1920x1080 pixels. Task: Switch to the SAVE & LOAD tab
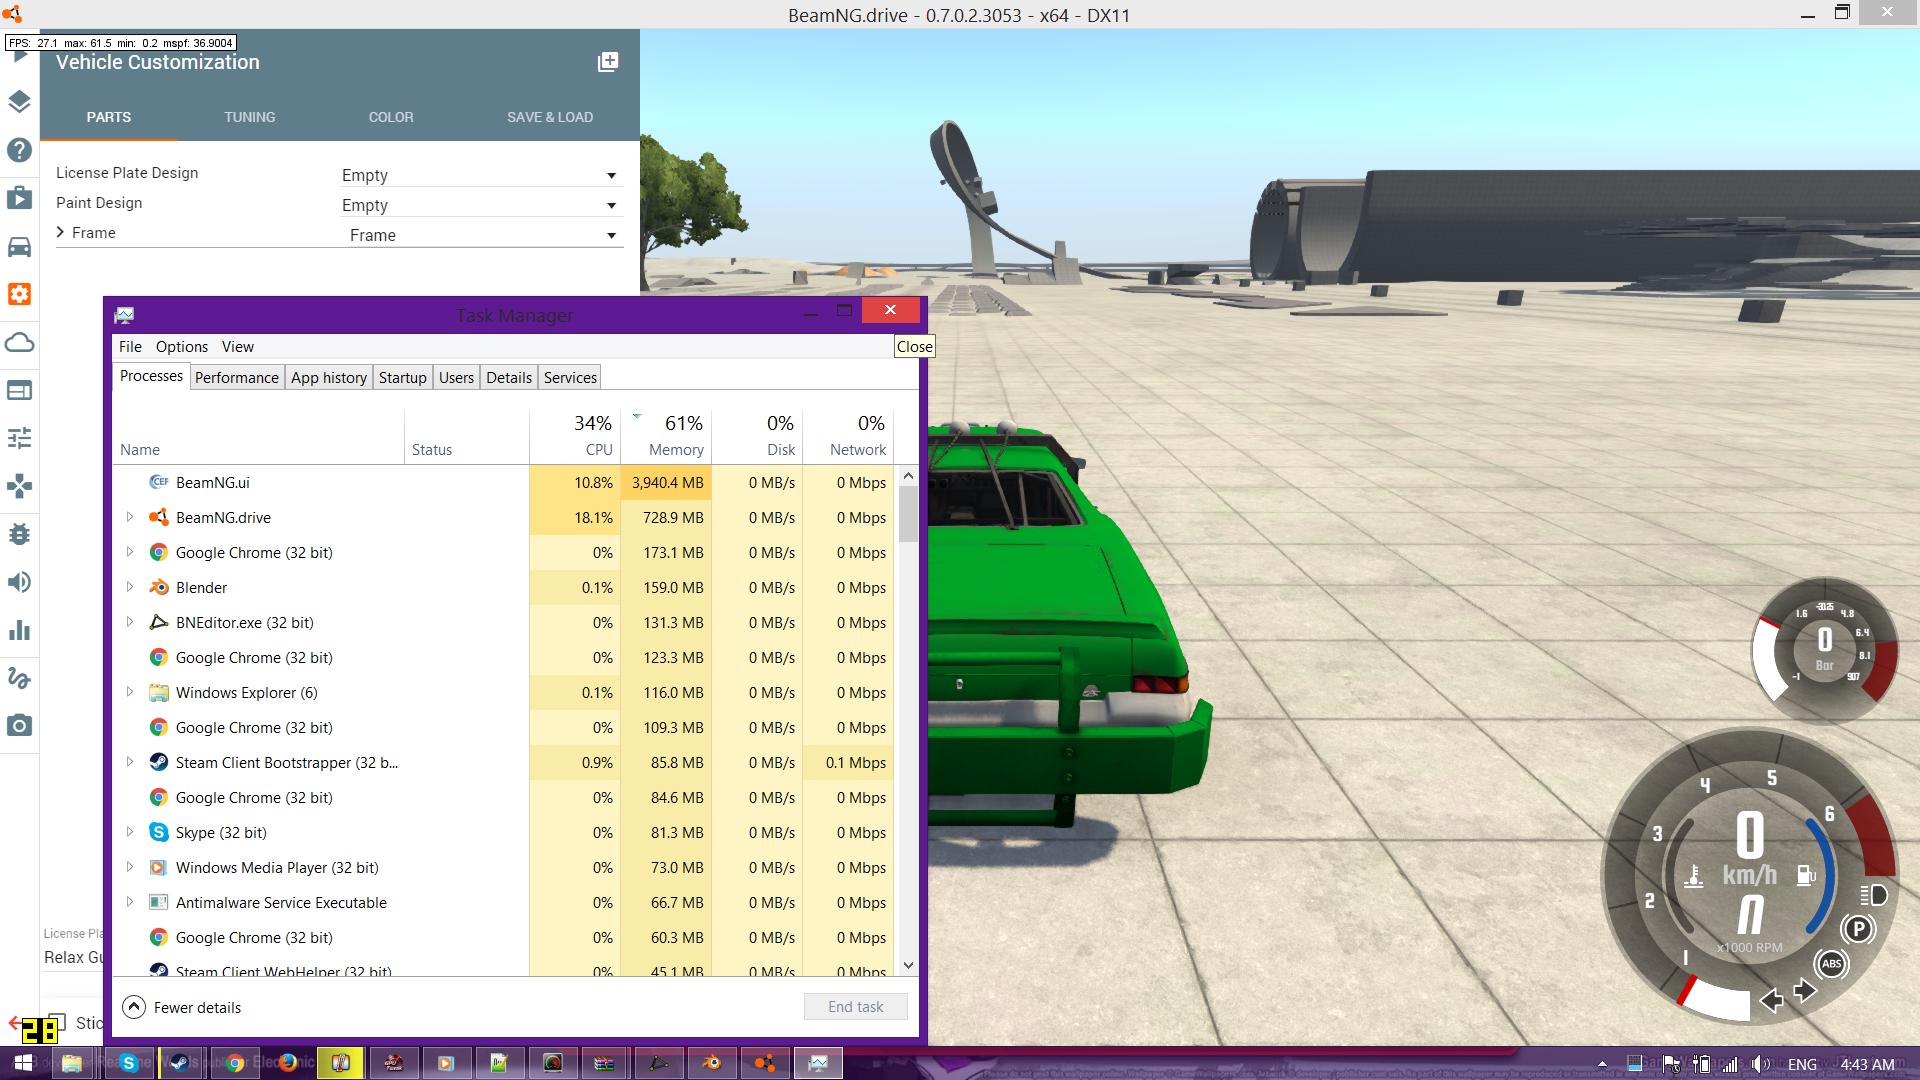coord(550,117)
